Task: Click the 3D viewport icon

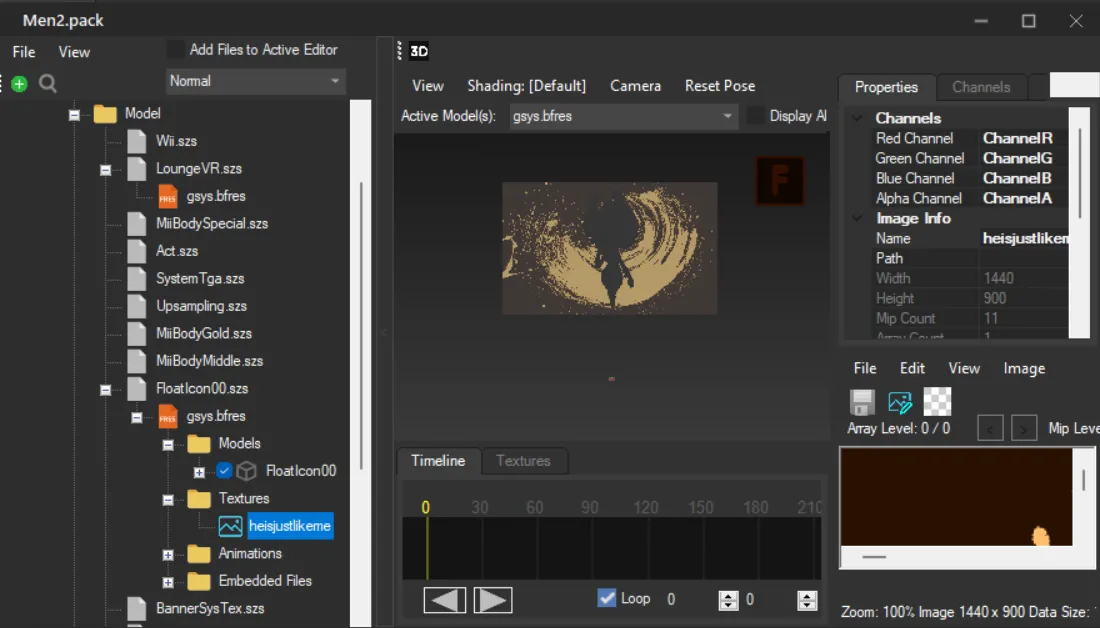Action: pos(418,52)
